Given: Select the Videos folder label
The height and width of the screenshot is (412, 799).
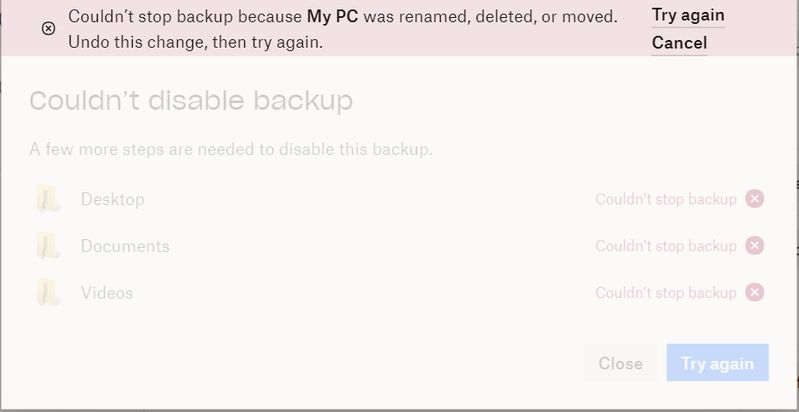Looking at the screenshot, I should (107, 293).
